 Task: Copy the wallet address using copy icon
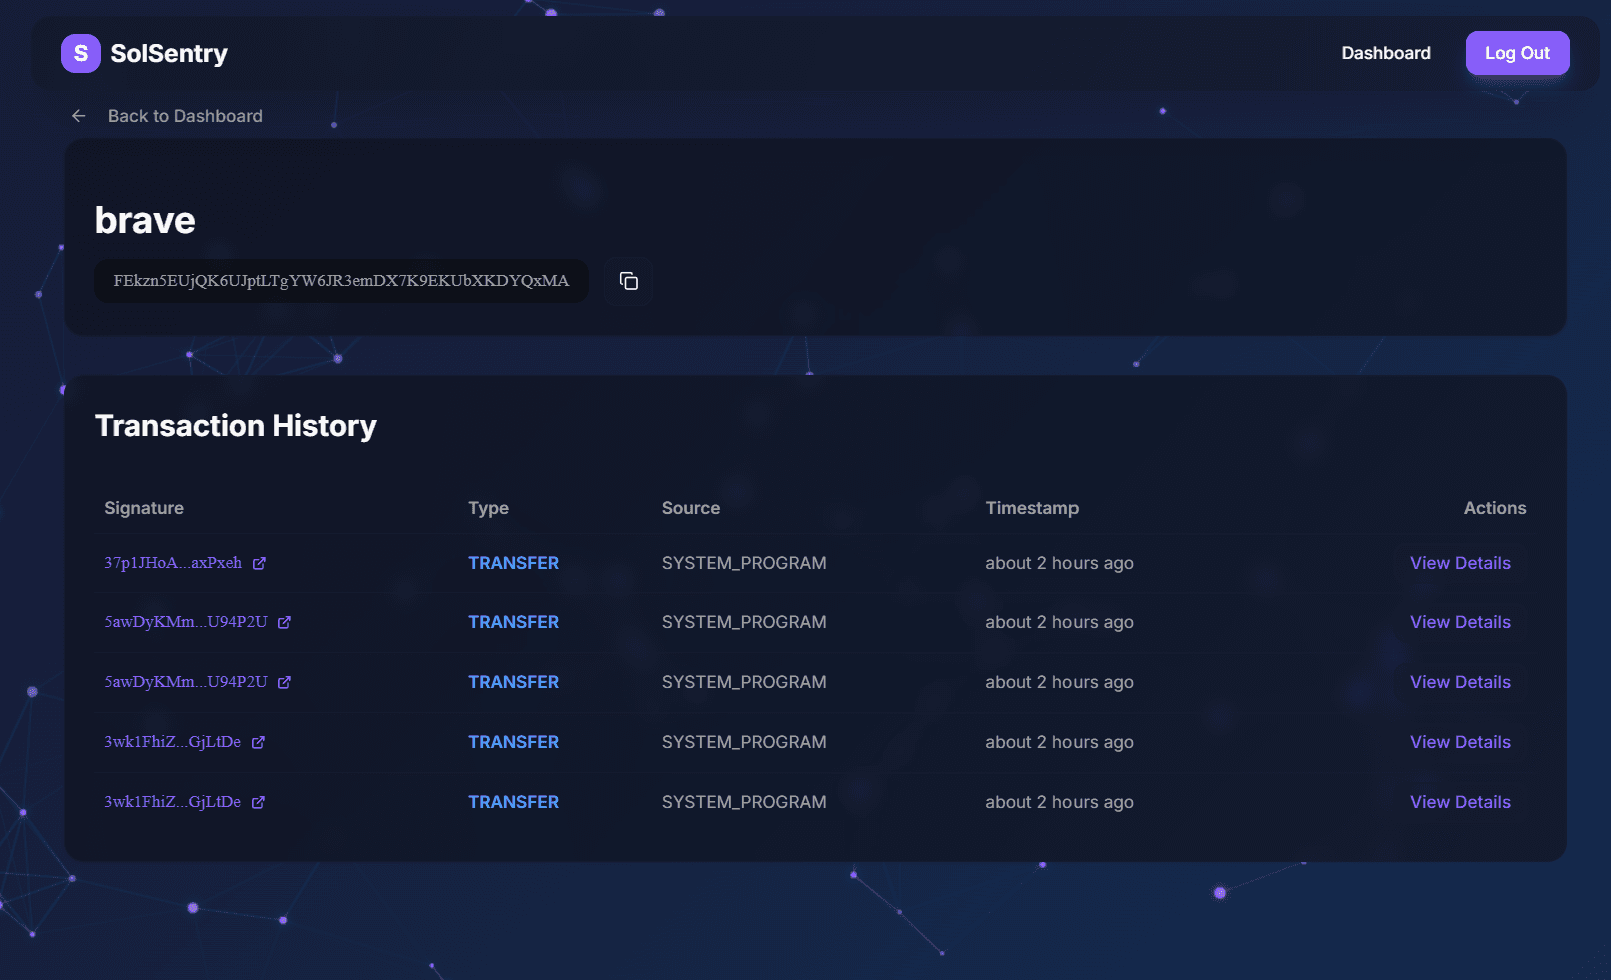[x=627, y=281]
